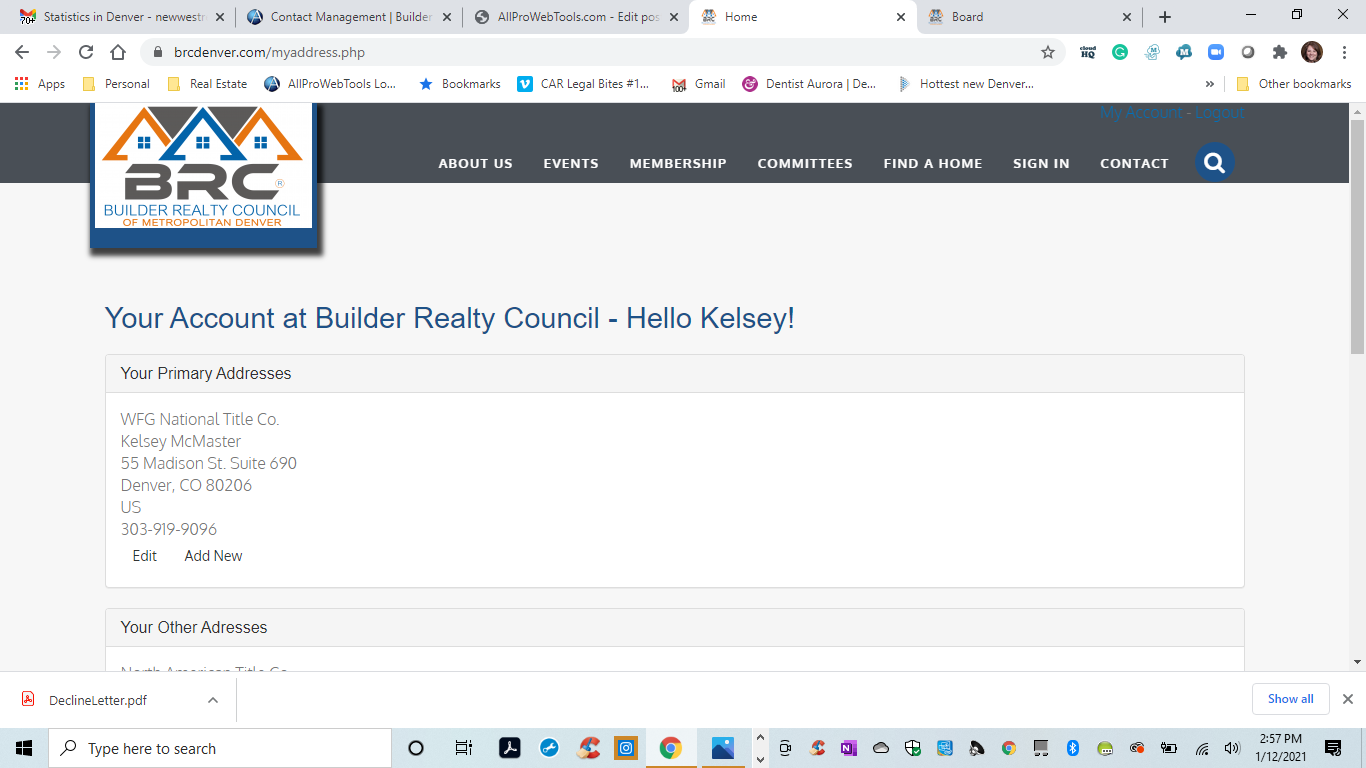The width and height of the screenshot is (1366, 768).
Task: Open the Gmail bookmark
Action: [698, 84]
